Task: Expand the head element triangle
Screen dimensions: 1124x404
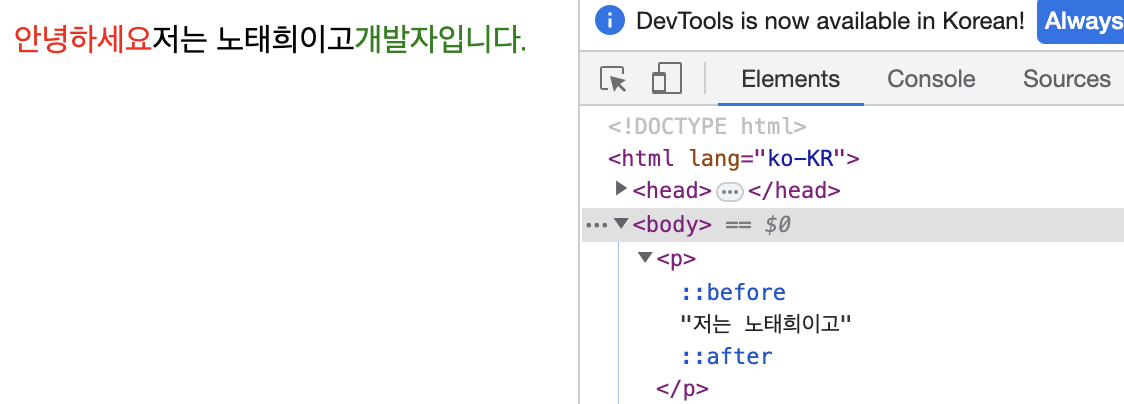Action: pyautogui.click(x=621, y=189)
